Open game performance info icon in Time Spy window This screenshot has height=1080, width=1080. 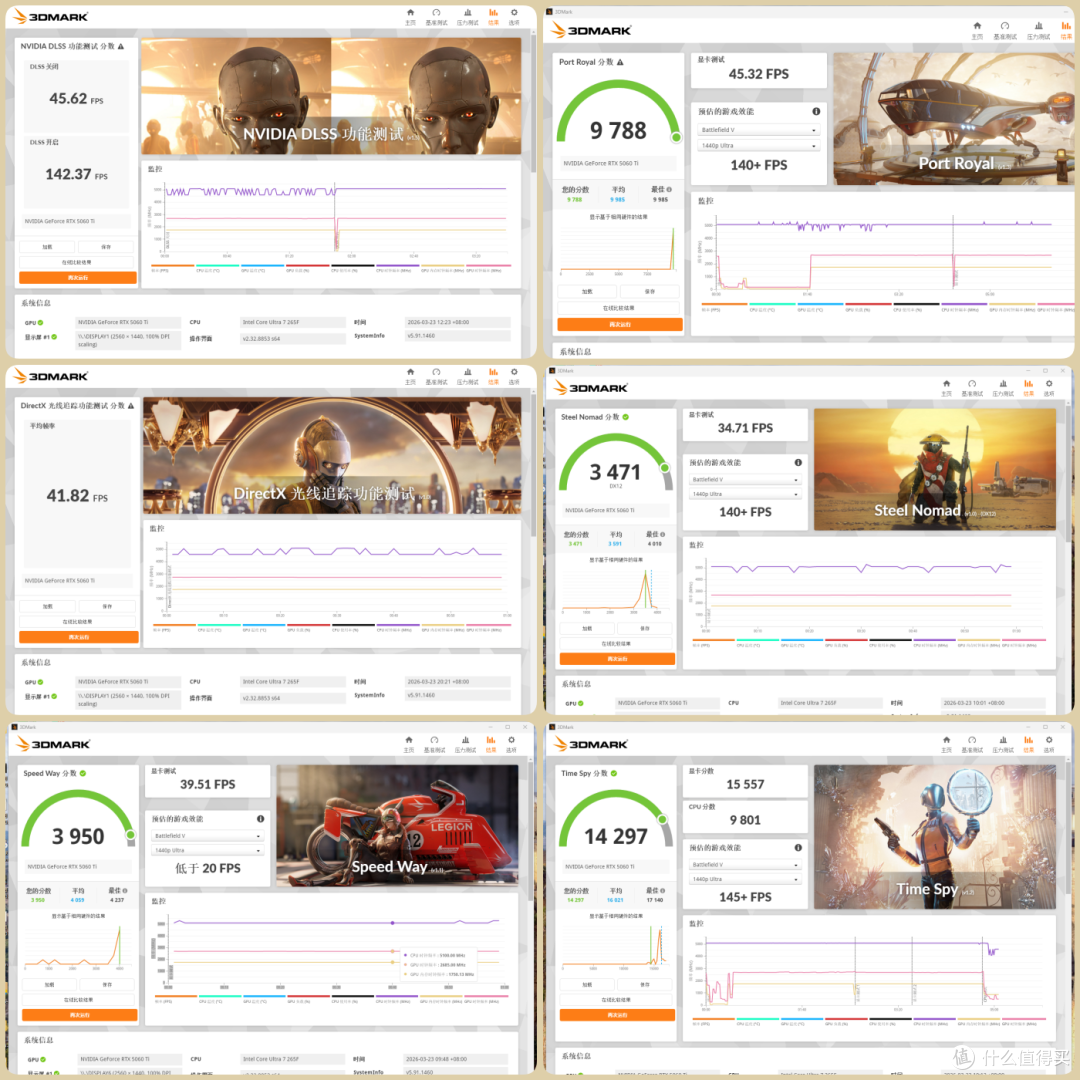798,848
